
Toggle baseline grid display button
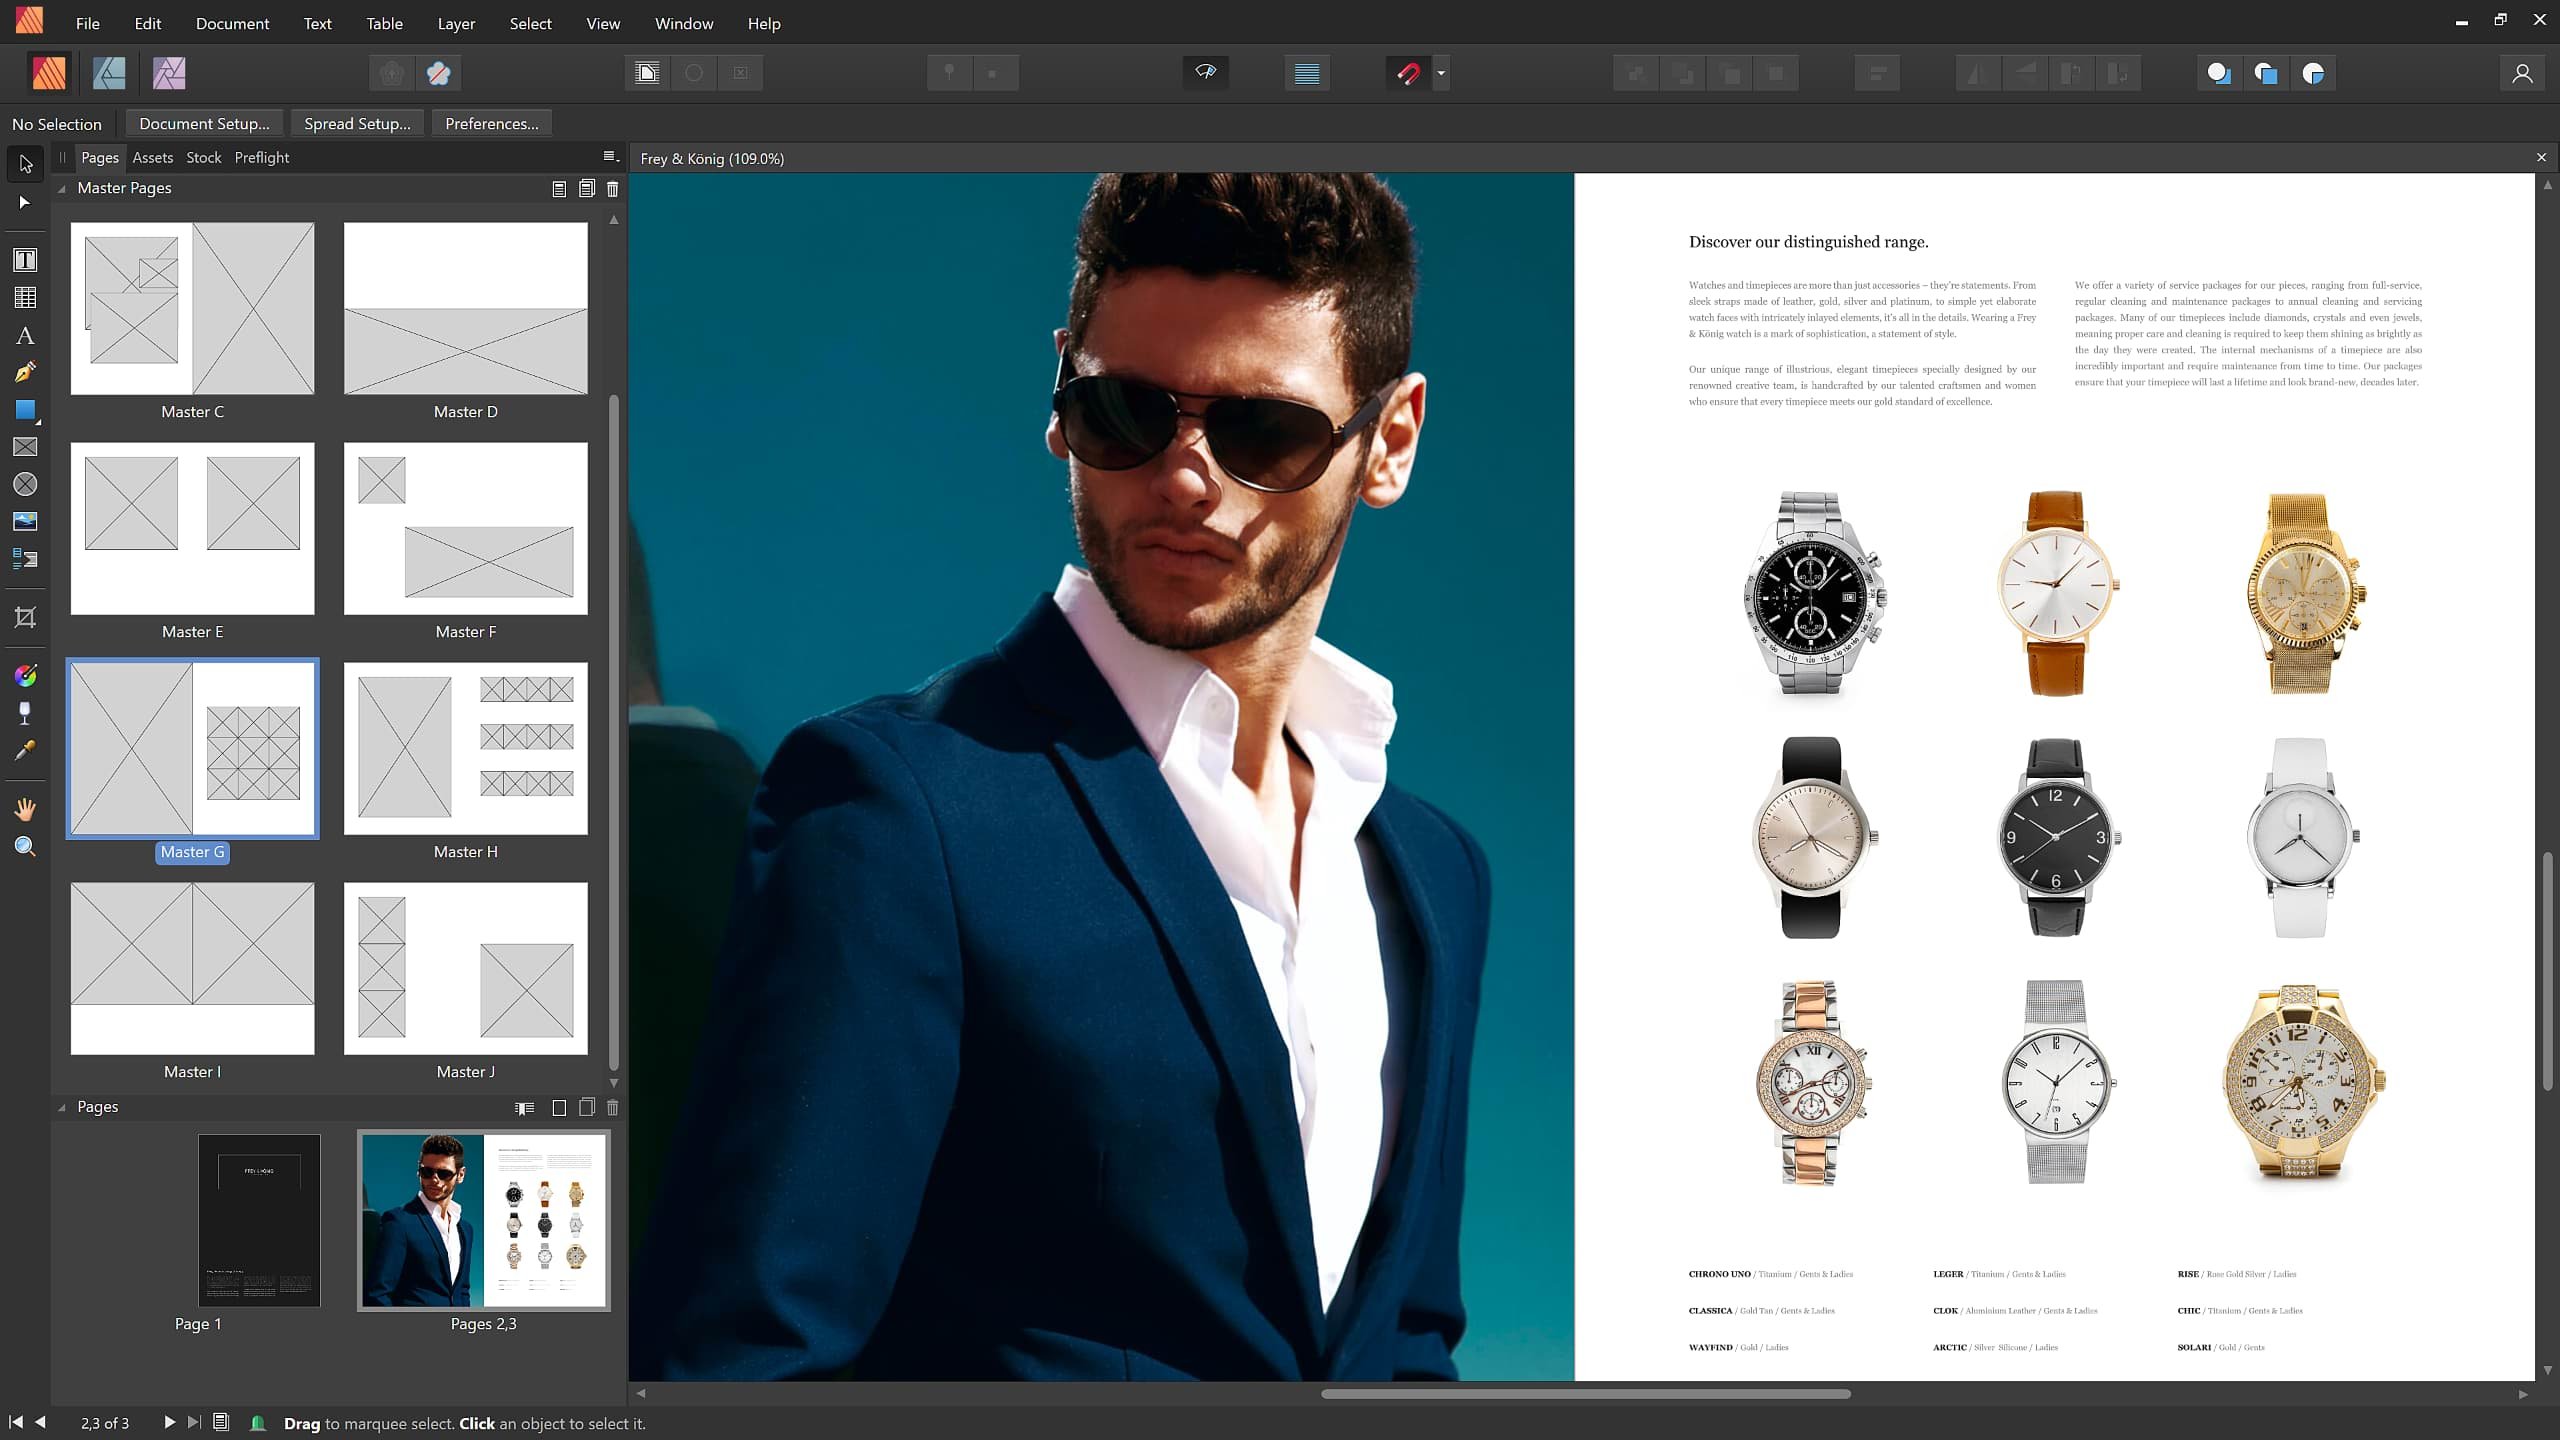point(1307,73)
